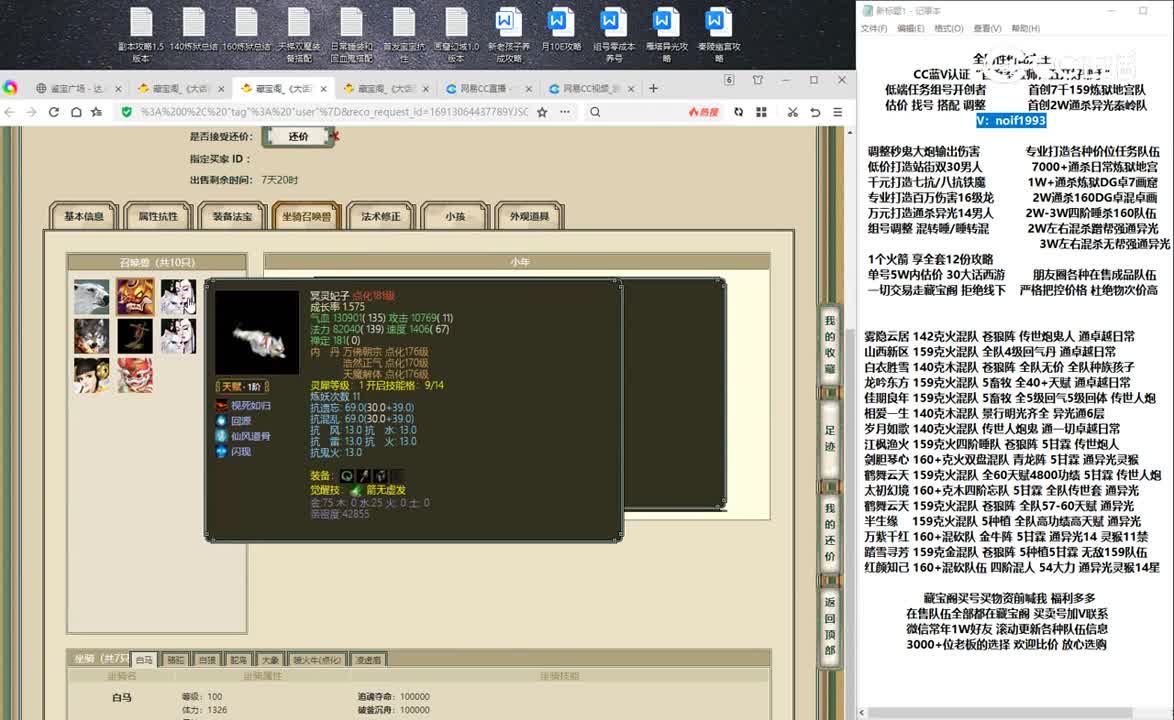
Task: Select the 回源 skill icon
Action: pyautogui.click(x=222, y=421)
